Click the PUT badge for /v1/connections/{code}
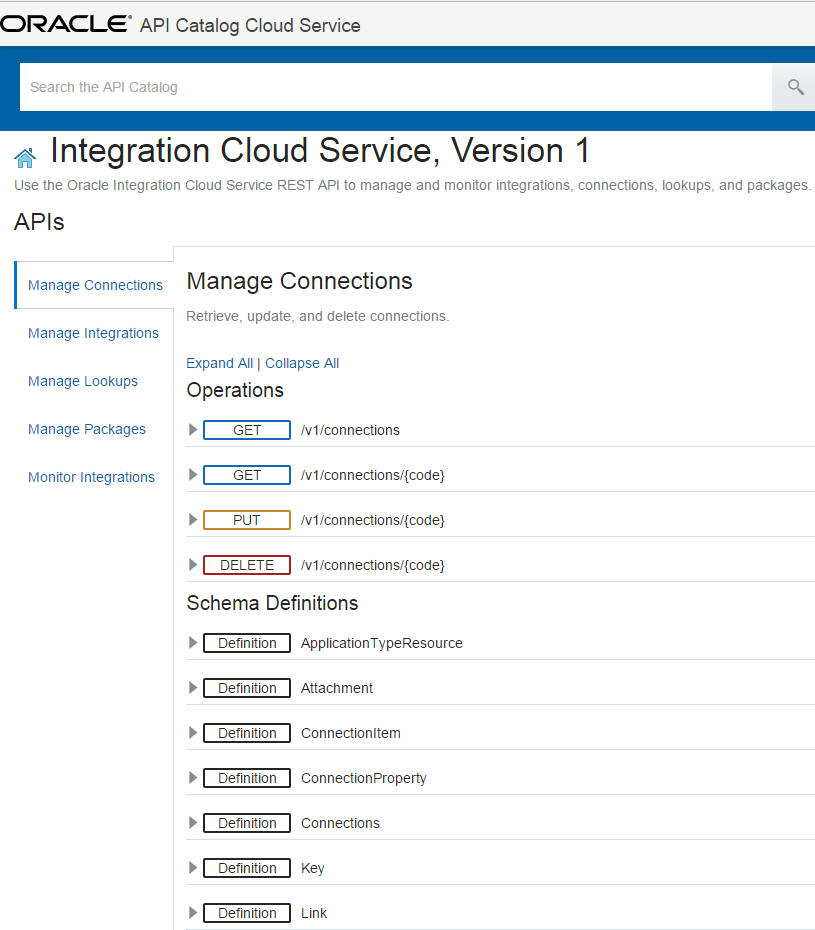815x930 pixels. click(246, 519)
